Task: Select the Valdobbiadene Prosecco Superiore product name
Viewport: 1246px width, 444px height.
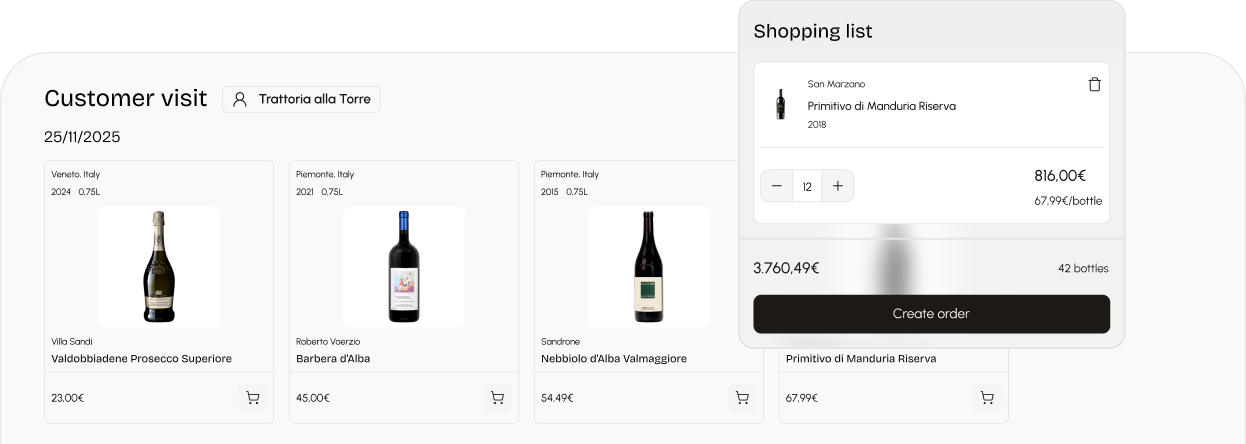Action: [141, 359]
